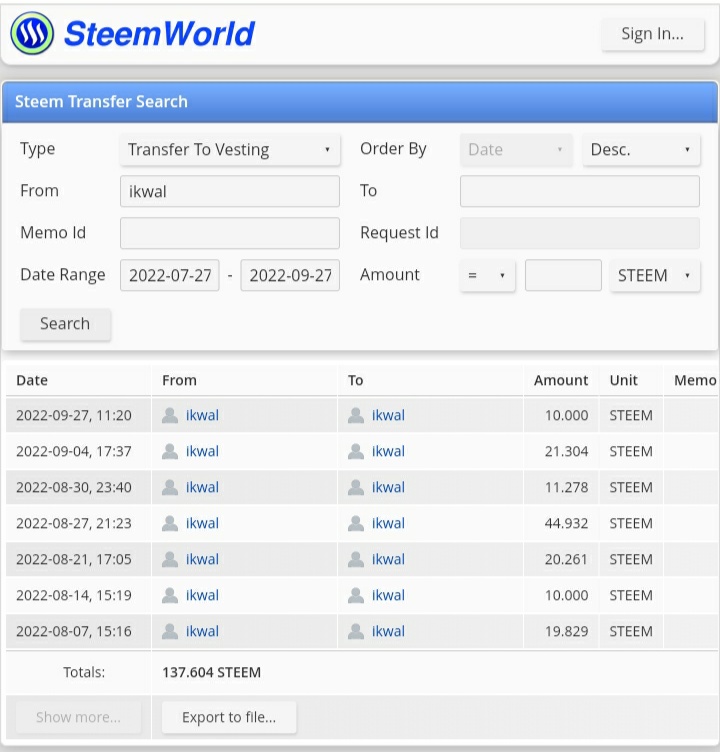Screen dimensions: 720x752
Task: Click the Amount column header
Action: tap(561, 380)
